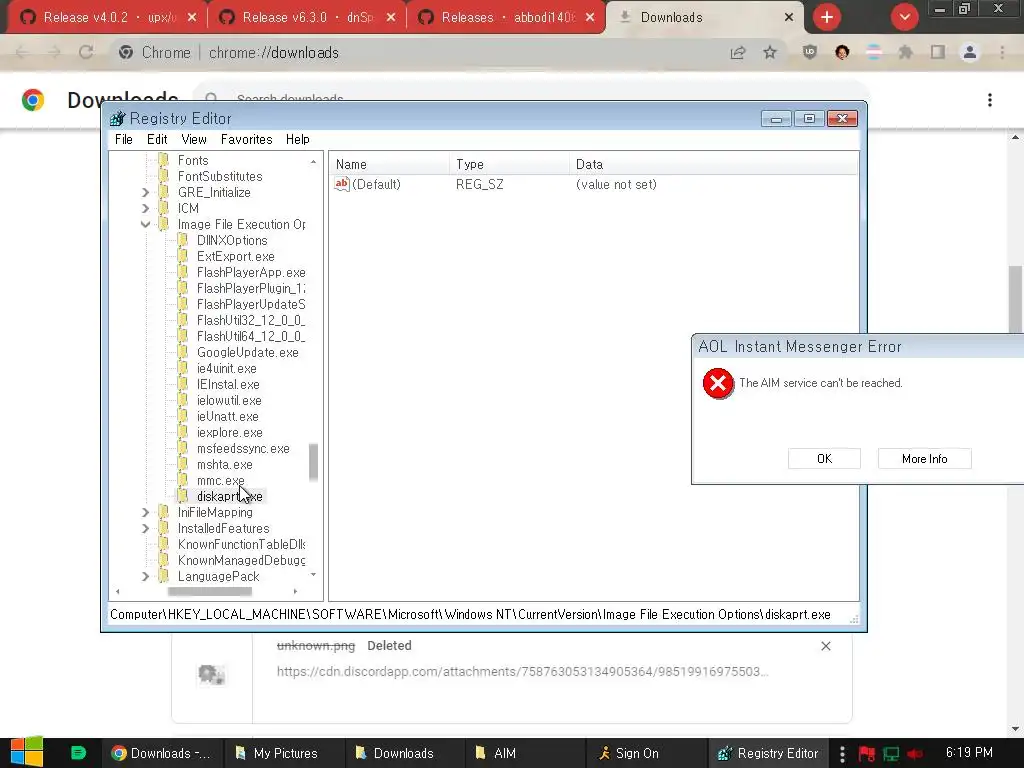Select ExtExport.exe subkey

click(236, 257)
